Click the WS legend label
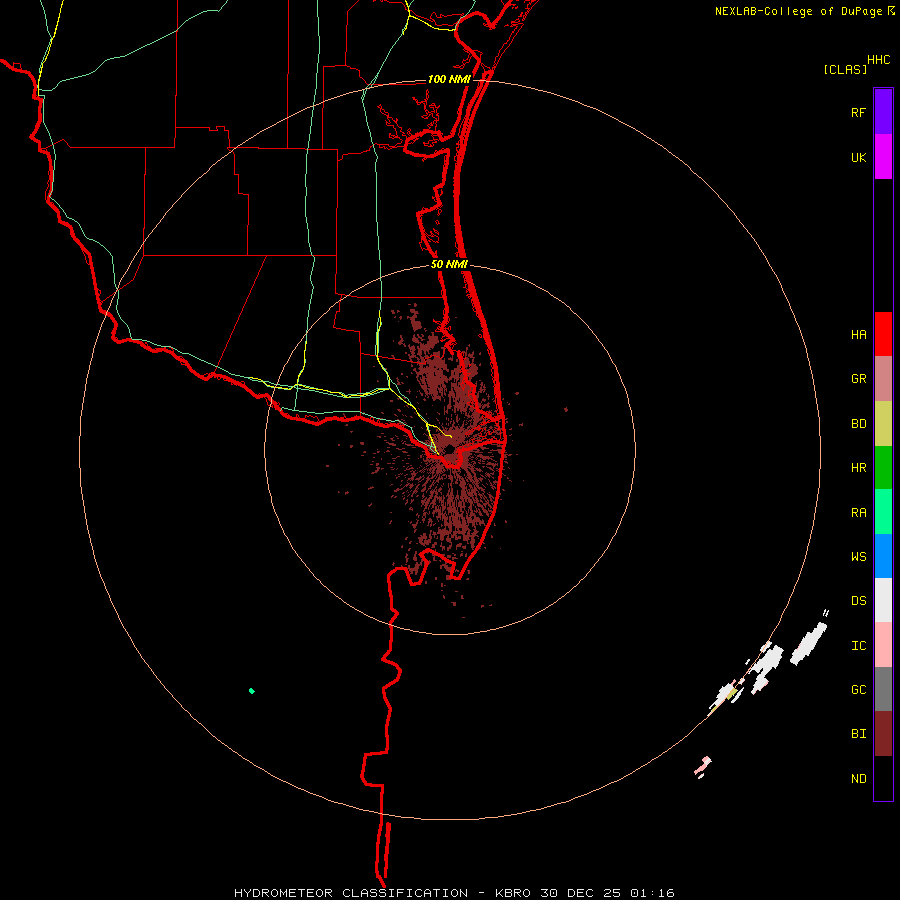900x900 pixels. coord(858,556)
